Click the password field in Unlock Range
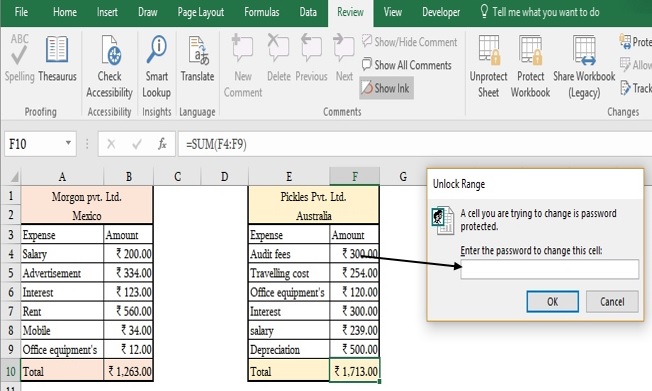This screenshot has width=652, height=391. point(550,269)
